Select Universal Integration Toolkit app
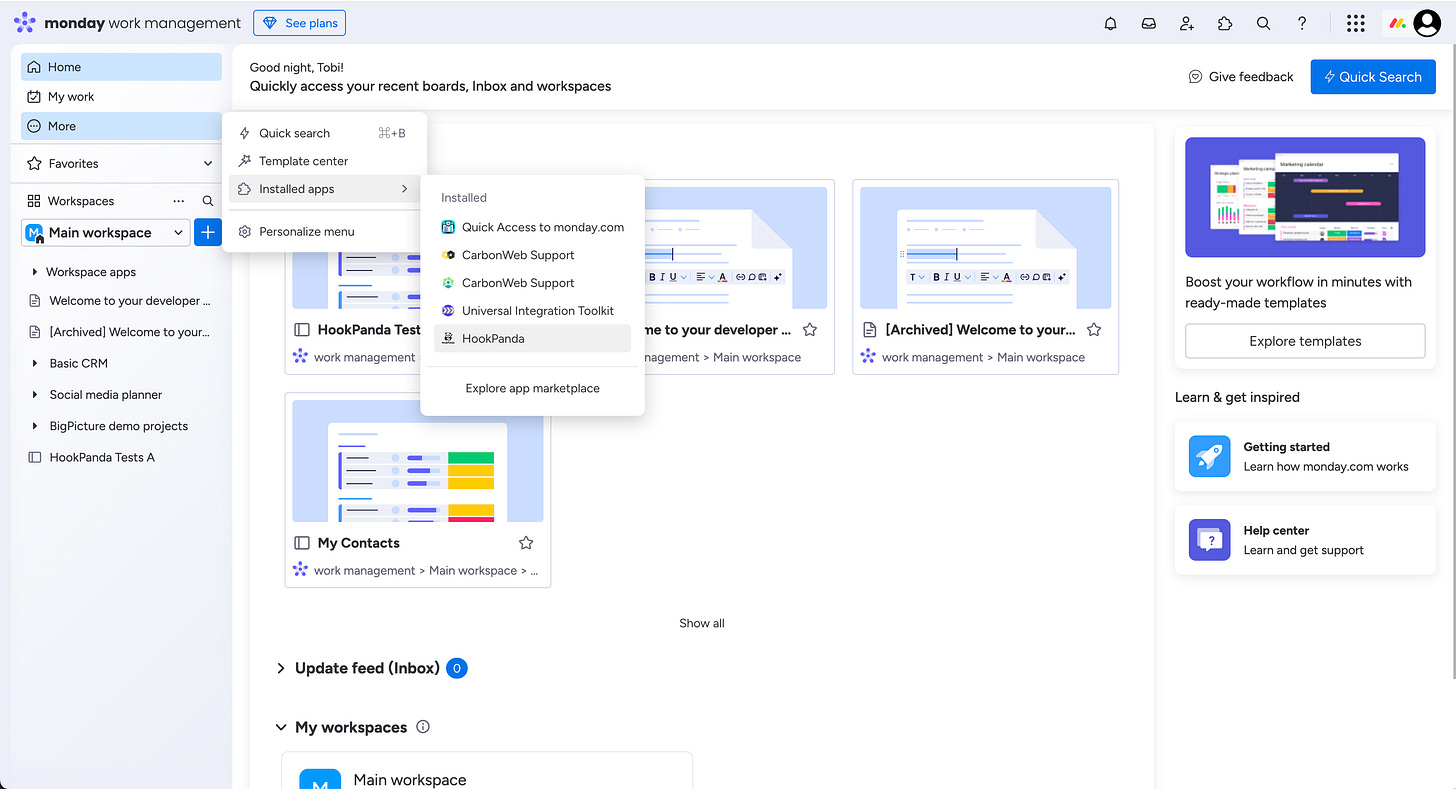 pyautogui.click(x=532, y=311)
